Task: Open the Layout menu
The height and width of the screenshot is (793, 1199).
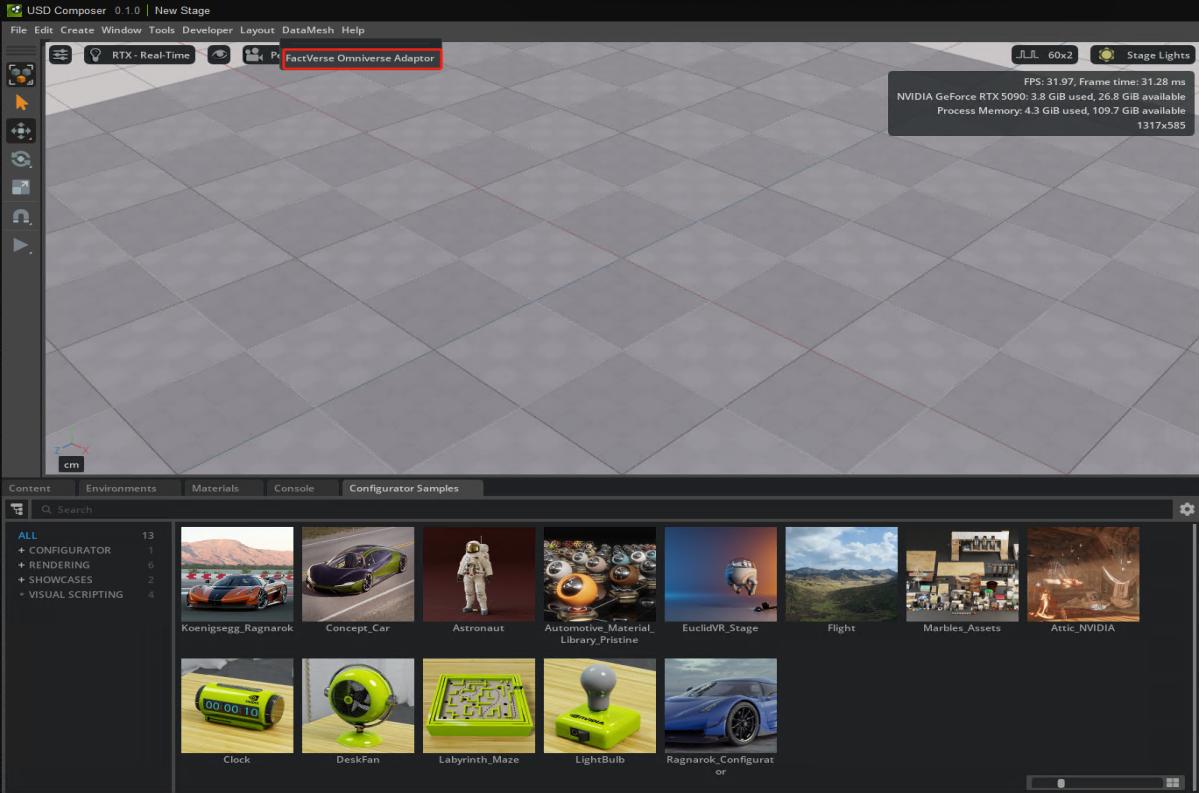Action: tap(257, 30)
